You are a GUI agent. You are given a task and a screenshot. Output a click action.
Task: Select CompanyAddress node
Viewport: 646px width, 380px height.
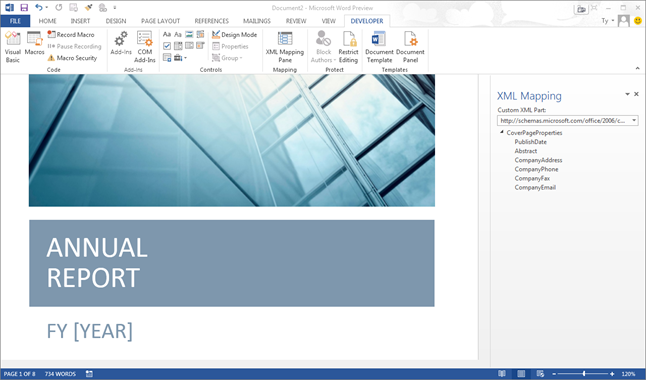point(538,160)
